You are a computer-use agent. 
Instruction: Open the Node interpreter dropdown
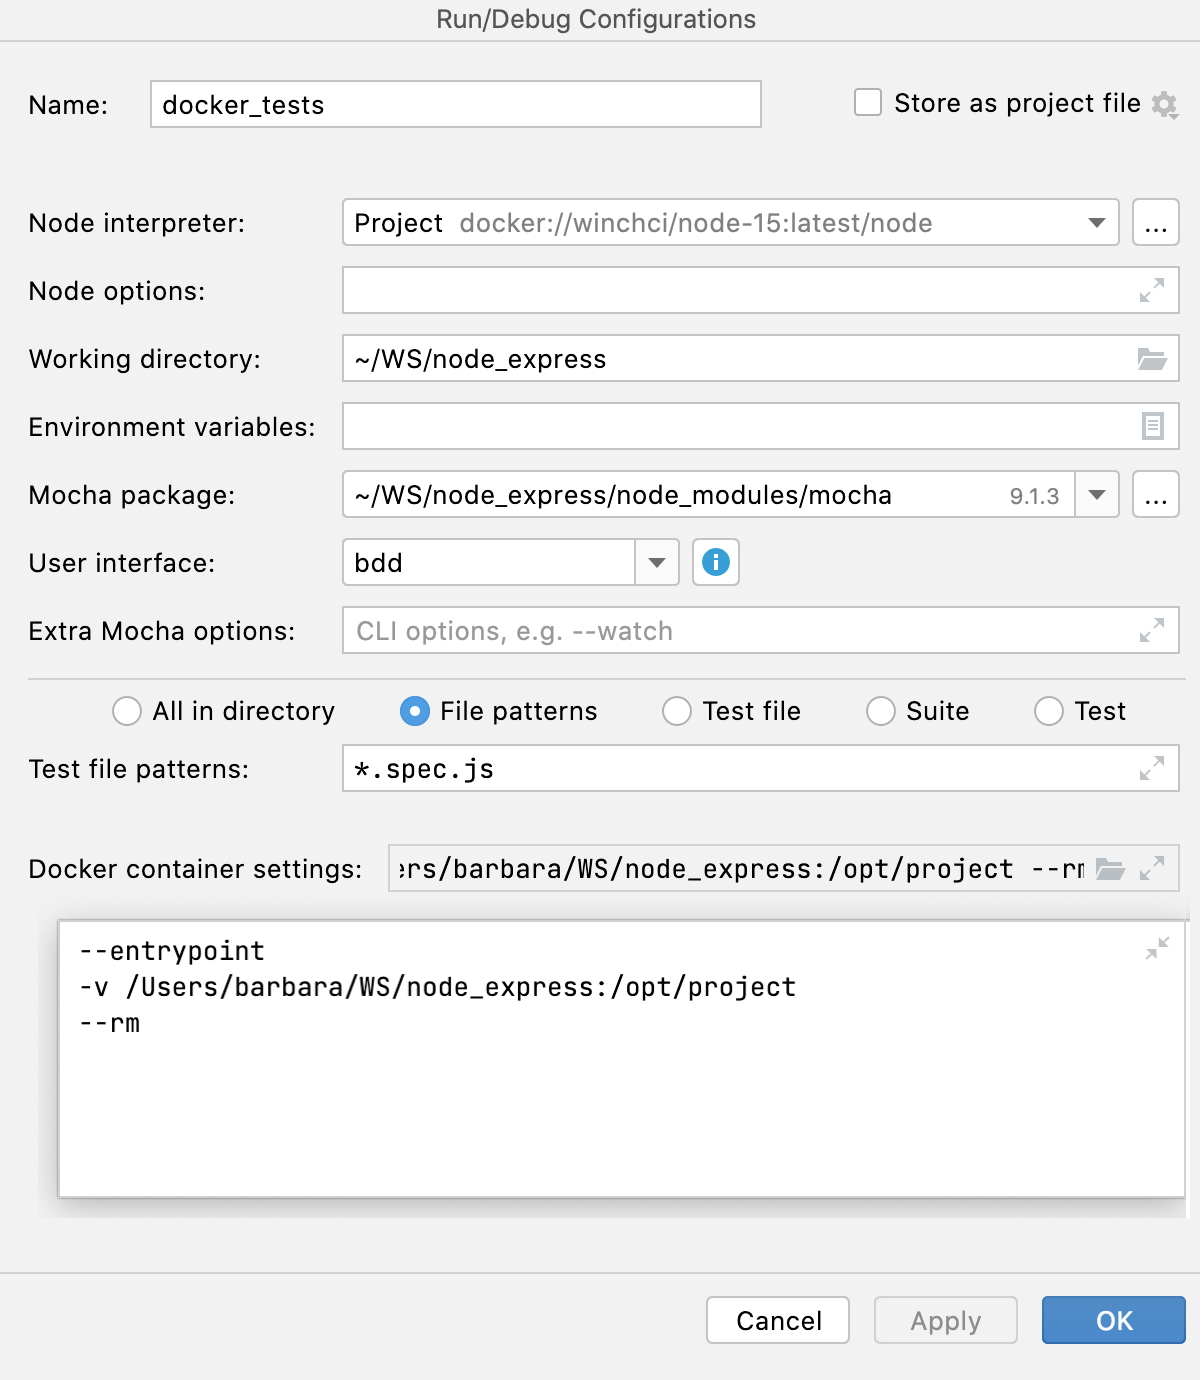click(x=1096, y=222)
